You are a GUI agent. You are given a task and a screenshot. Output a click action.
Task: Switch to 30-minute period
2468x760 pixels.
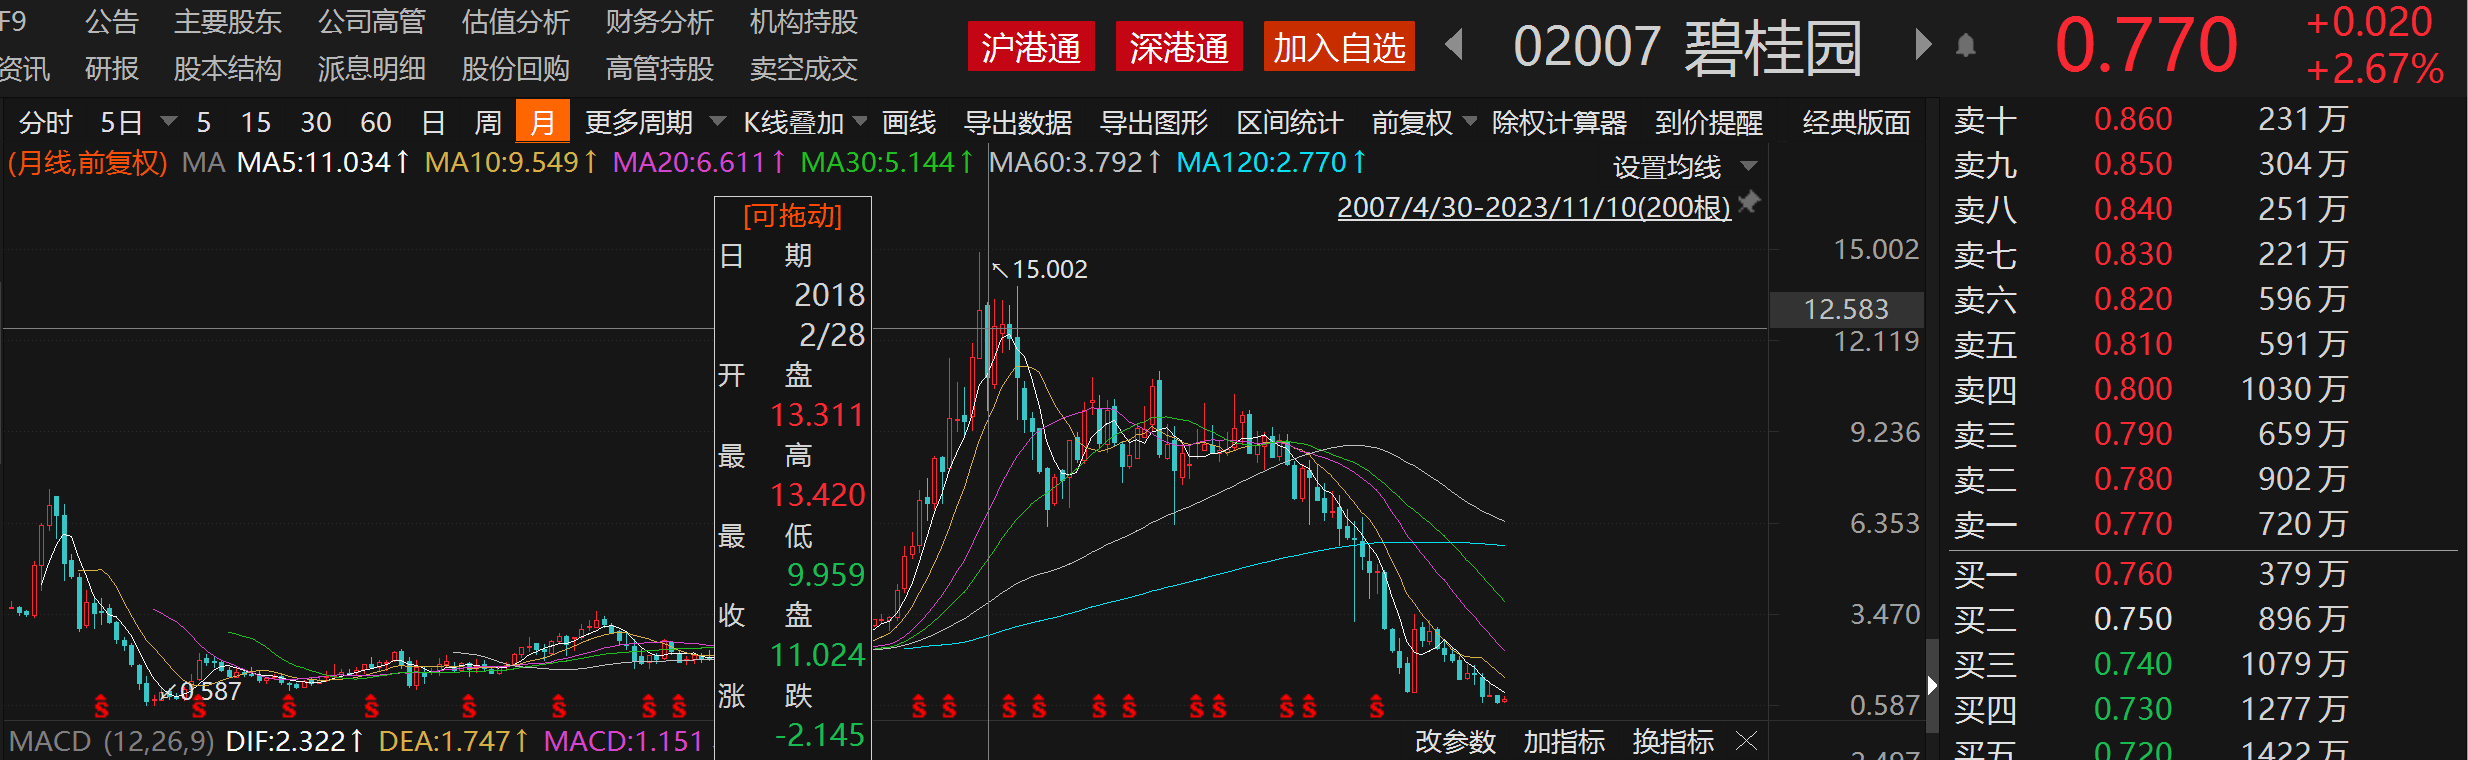(316, 123)
